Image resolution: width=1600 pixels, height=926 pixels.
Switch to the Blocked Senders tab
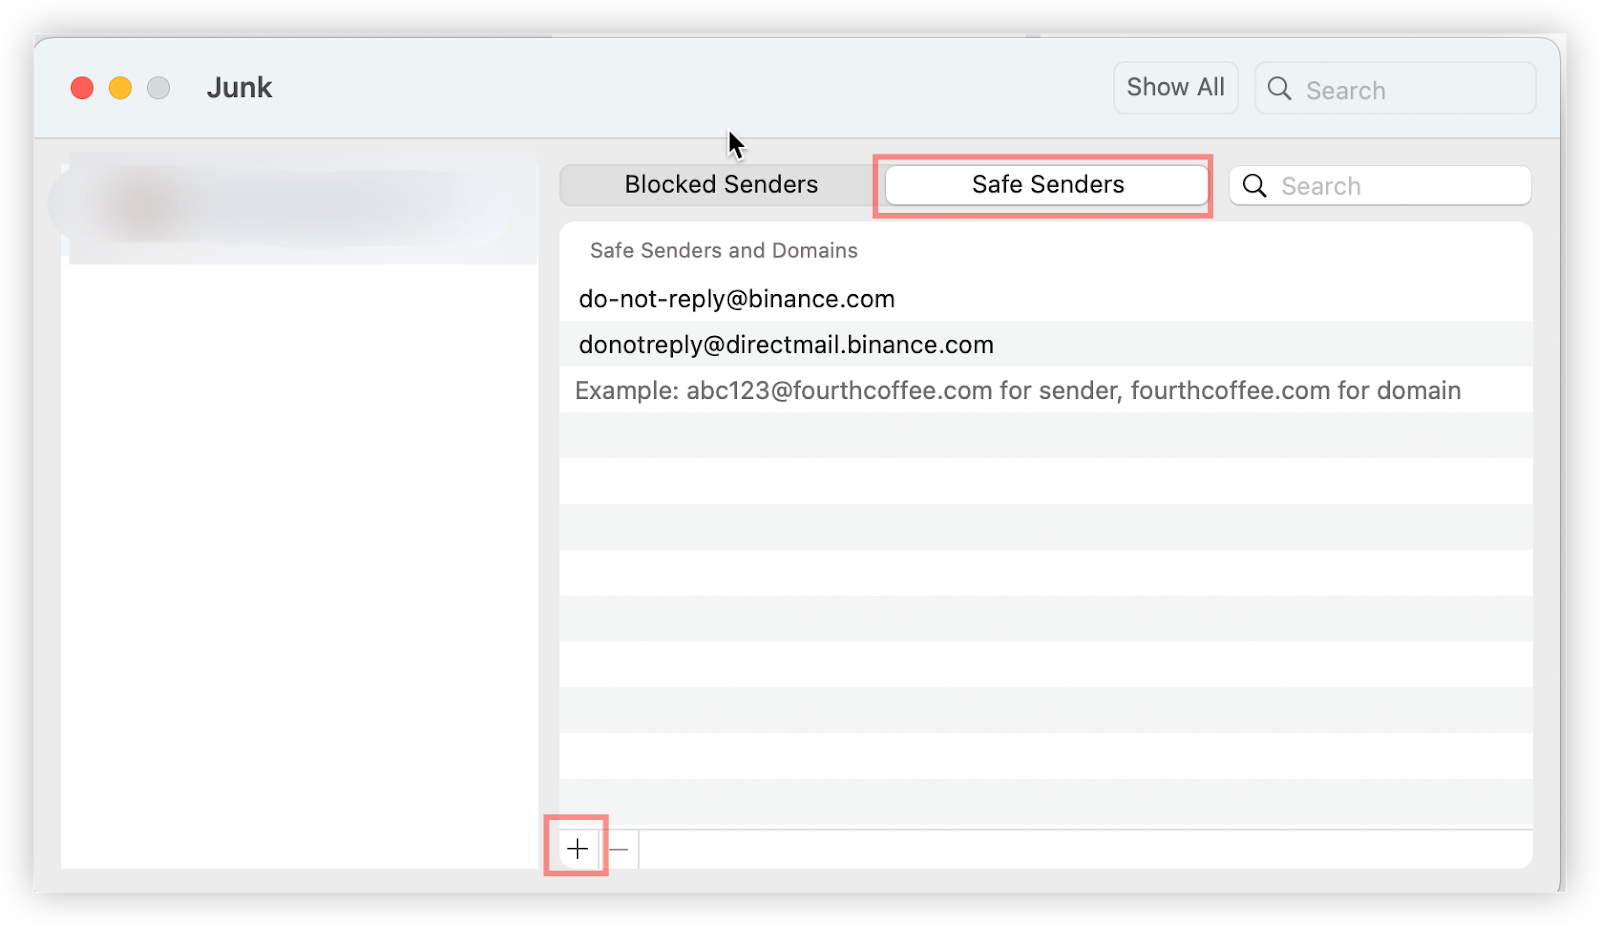[721, 185]
